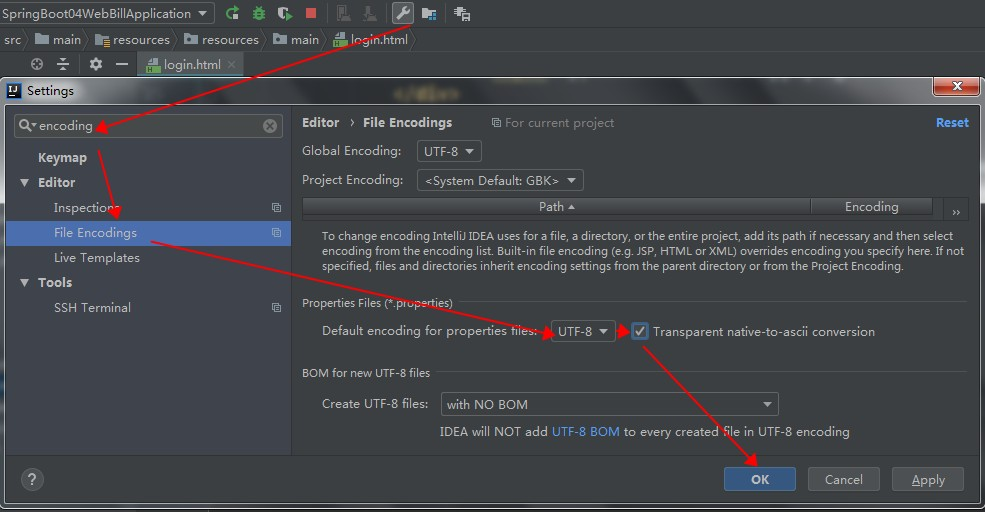This screenshot has height=512, width=985.
Task: Click project-level icon beside SSH Terminal
Action: click(x=276, y=307)
